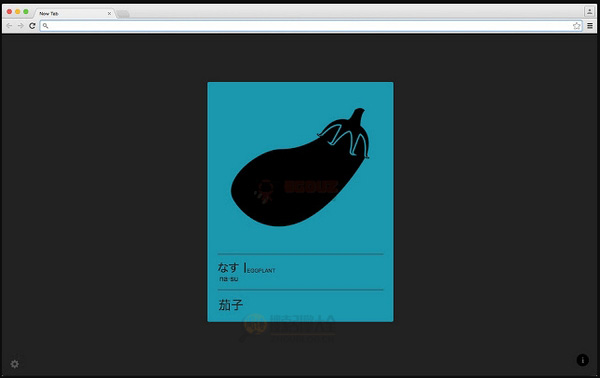Viewport: 600px width, 378px height.
Task: Go forward to next page
Action: [x=21, y=26]
